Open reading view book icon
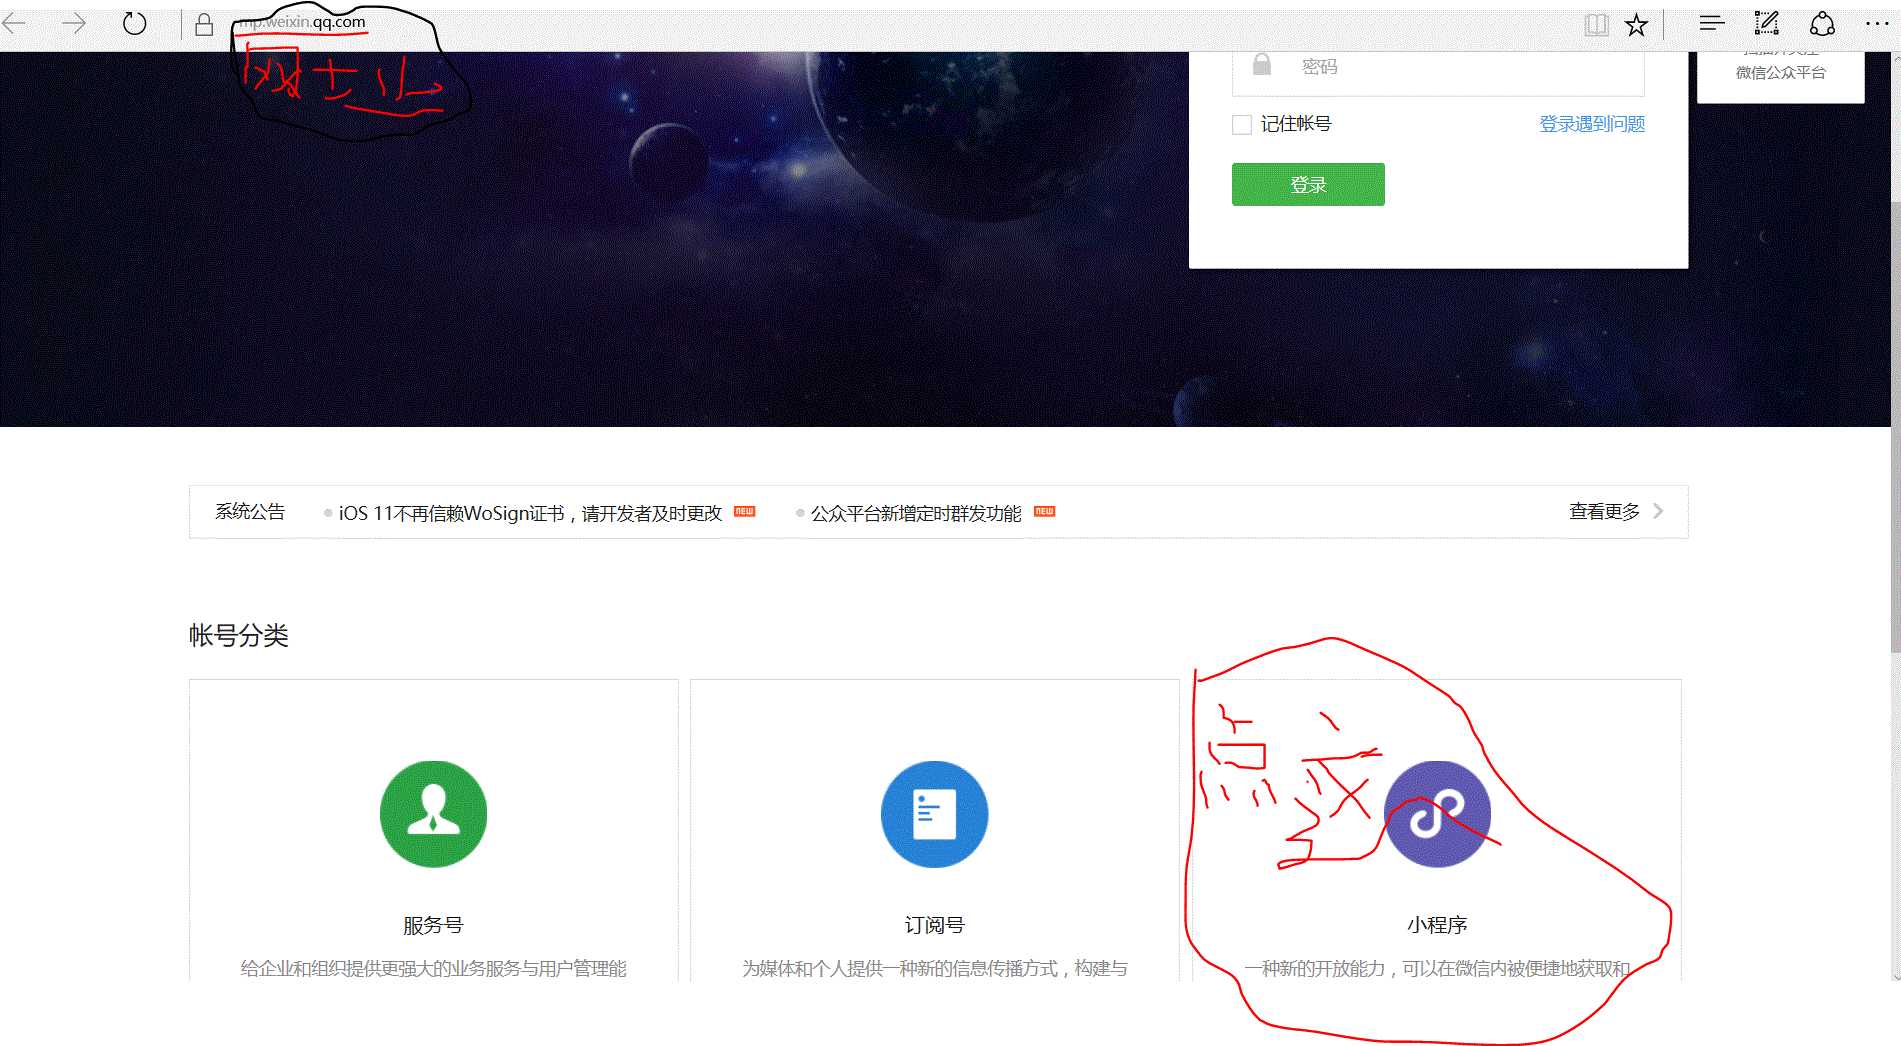Viewport: 1901px width, 1046px height. click(x=1596, y=25)
